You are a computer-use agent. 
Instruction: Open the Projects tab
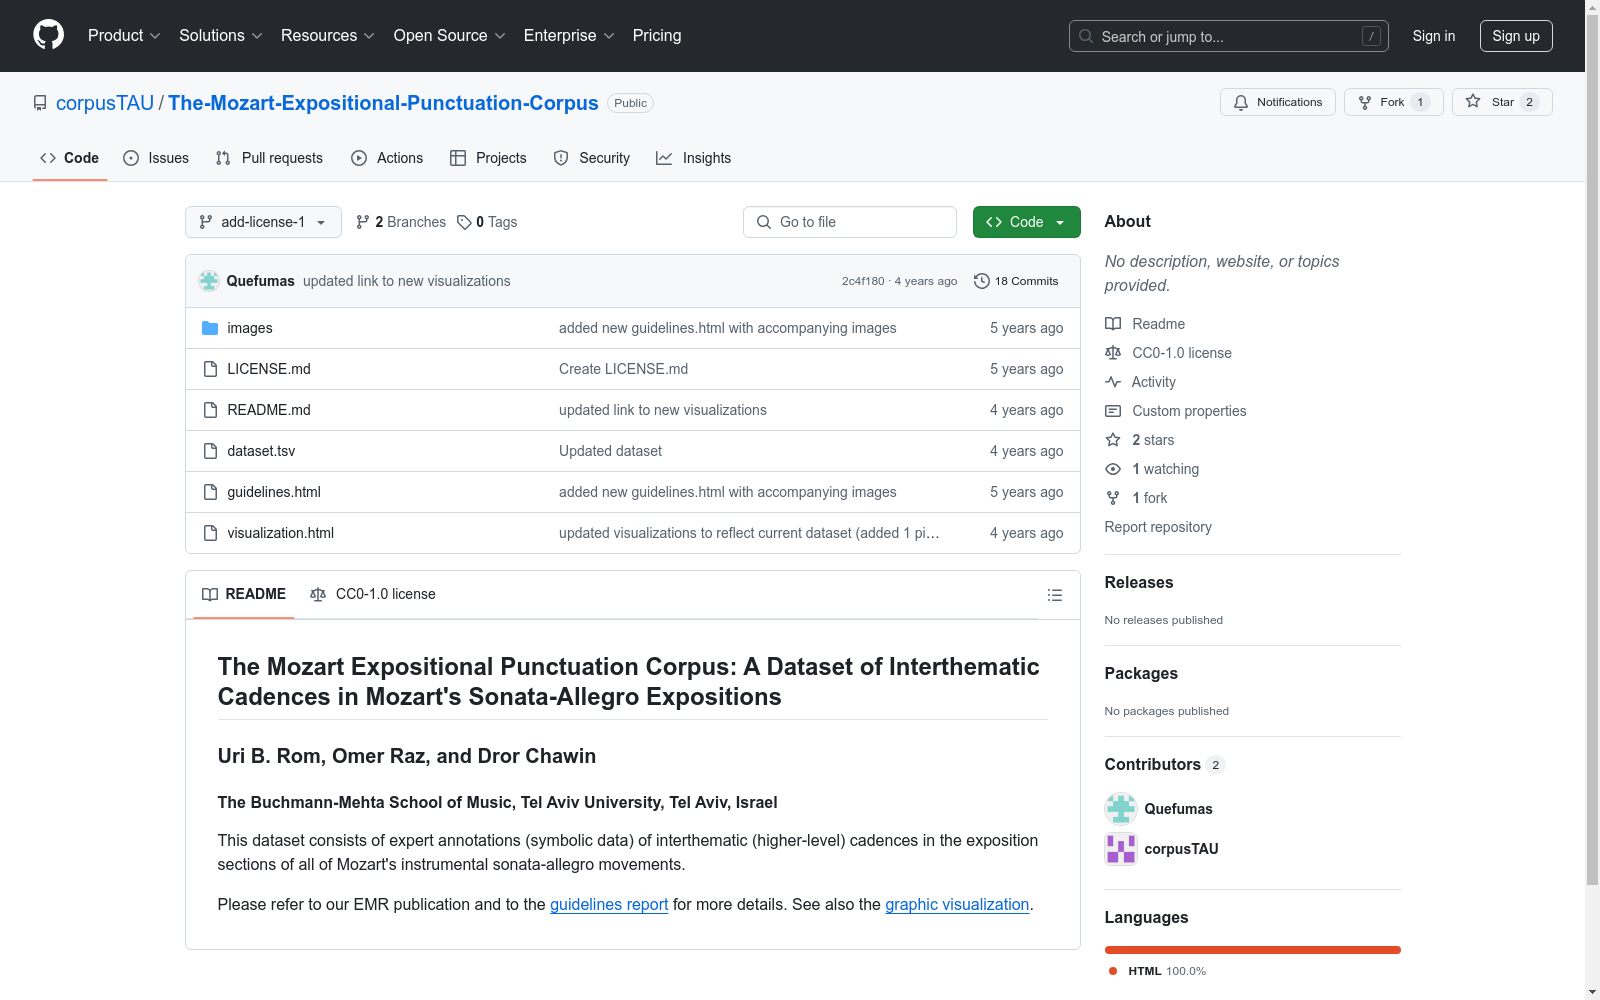point(488,158)
